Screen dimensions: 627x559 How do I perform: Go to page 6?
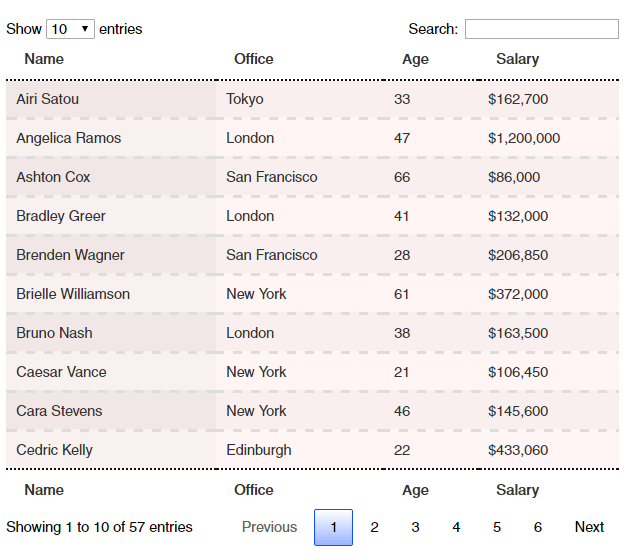point(538,527)
